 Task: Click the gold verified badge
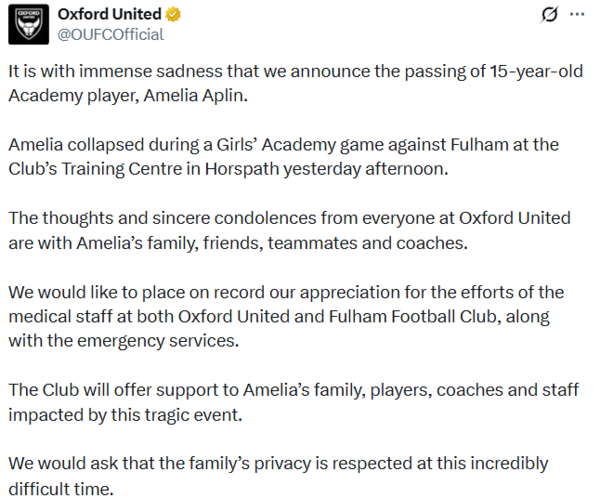click(174, 15)
